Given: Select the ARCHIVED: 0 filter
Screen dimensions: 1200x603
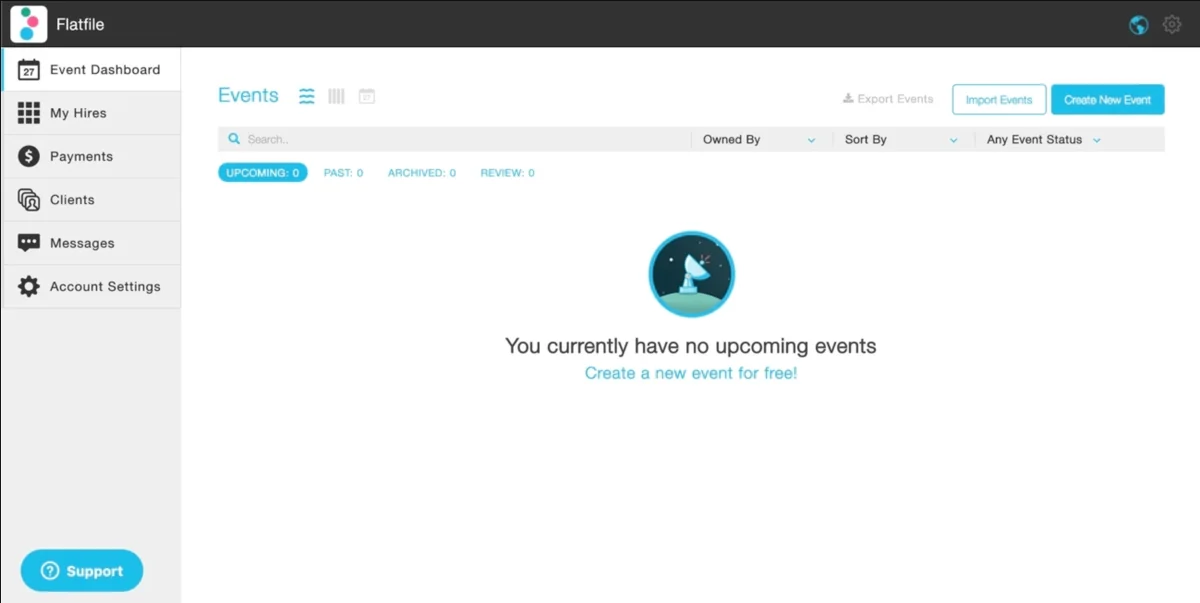Looking at the screenshot, I should (x=421, y=172).
